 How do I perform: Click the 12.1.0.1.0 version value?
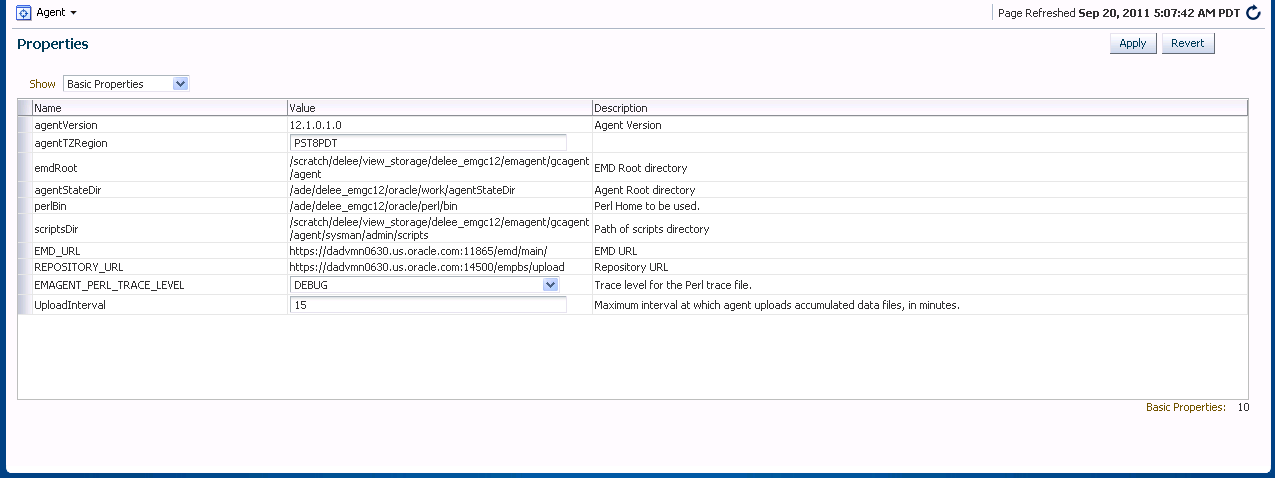point(316,125)
